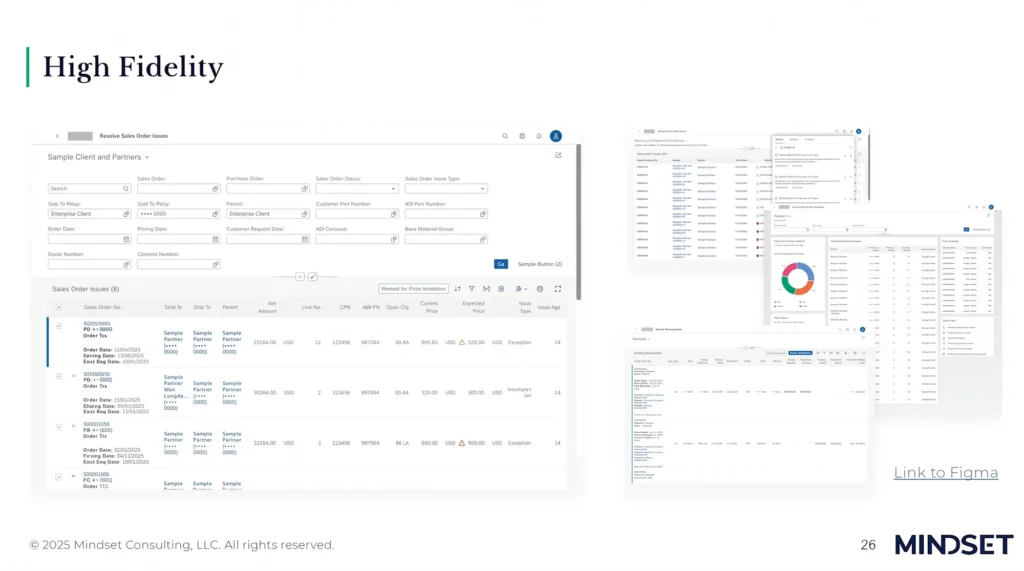Toggle checkbox of the last partially visible row
1024x571 pixels.
tap(59, 477)
